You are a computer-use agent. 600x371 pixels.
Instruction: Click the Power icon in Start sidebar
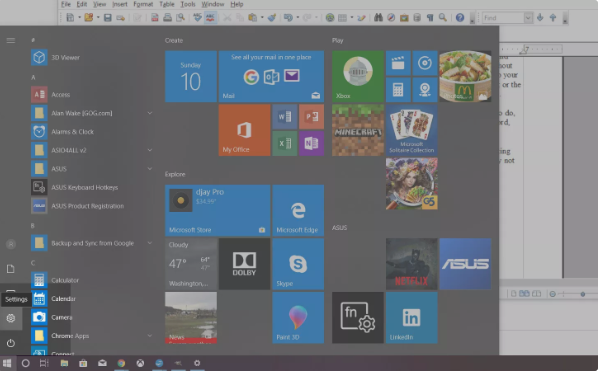tap(11, 343)
